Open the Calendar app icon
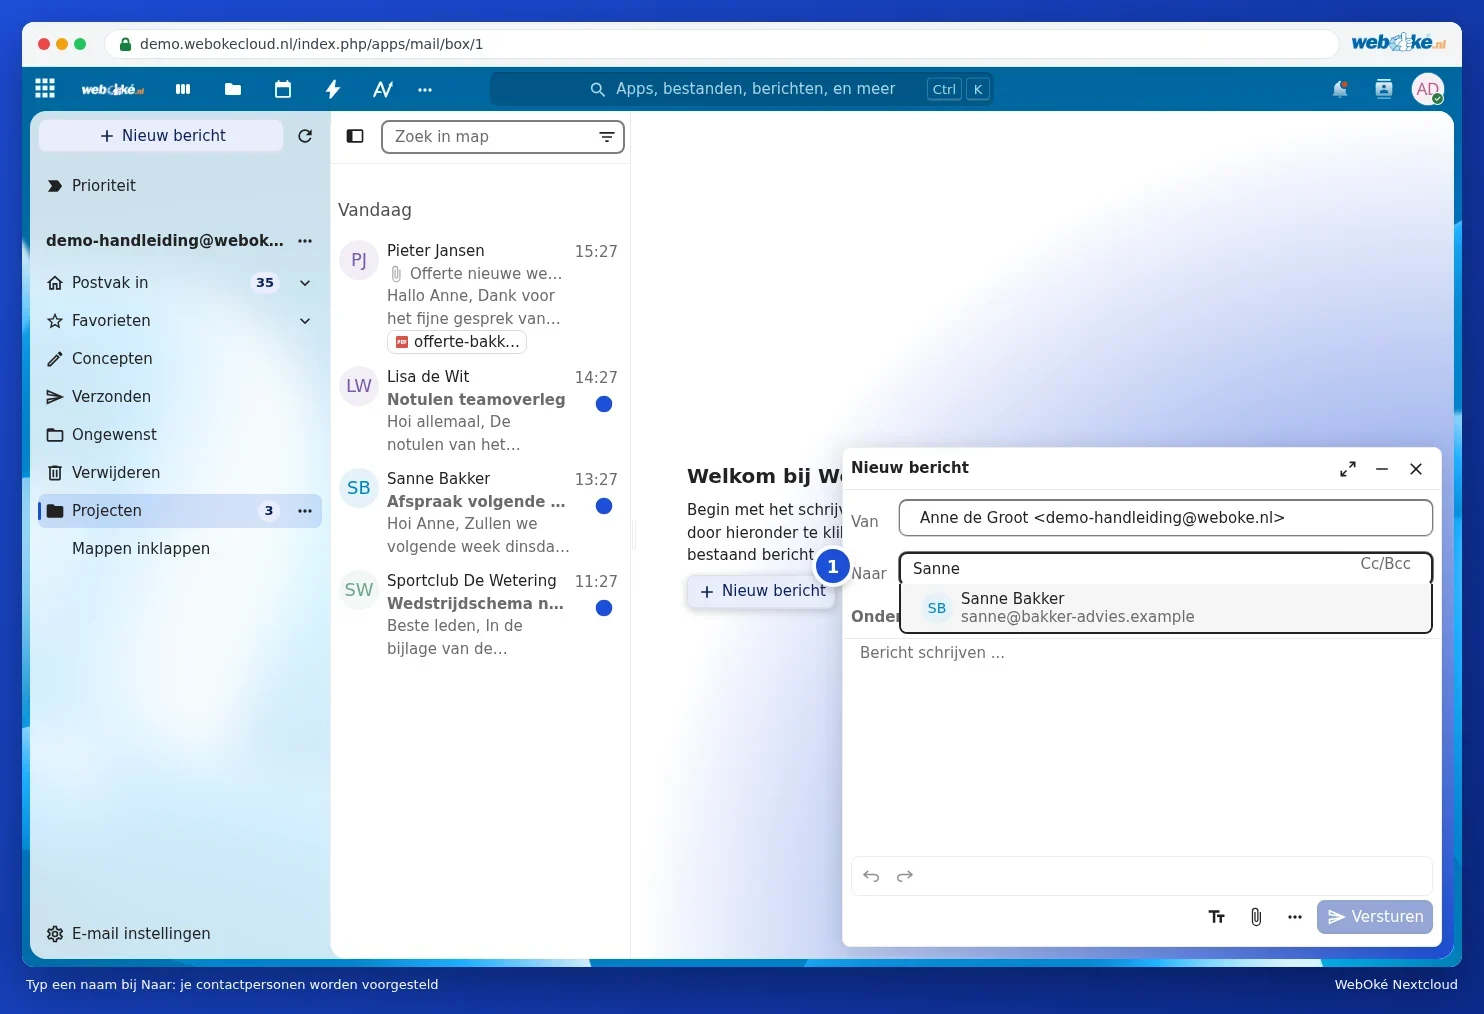Viewport: 1484px width, 1014px height. pos(283,89)
